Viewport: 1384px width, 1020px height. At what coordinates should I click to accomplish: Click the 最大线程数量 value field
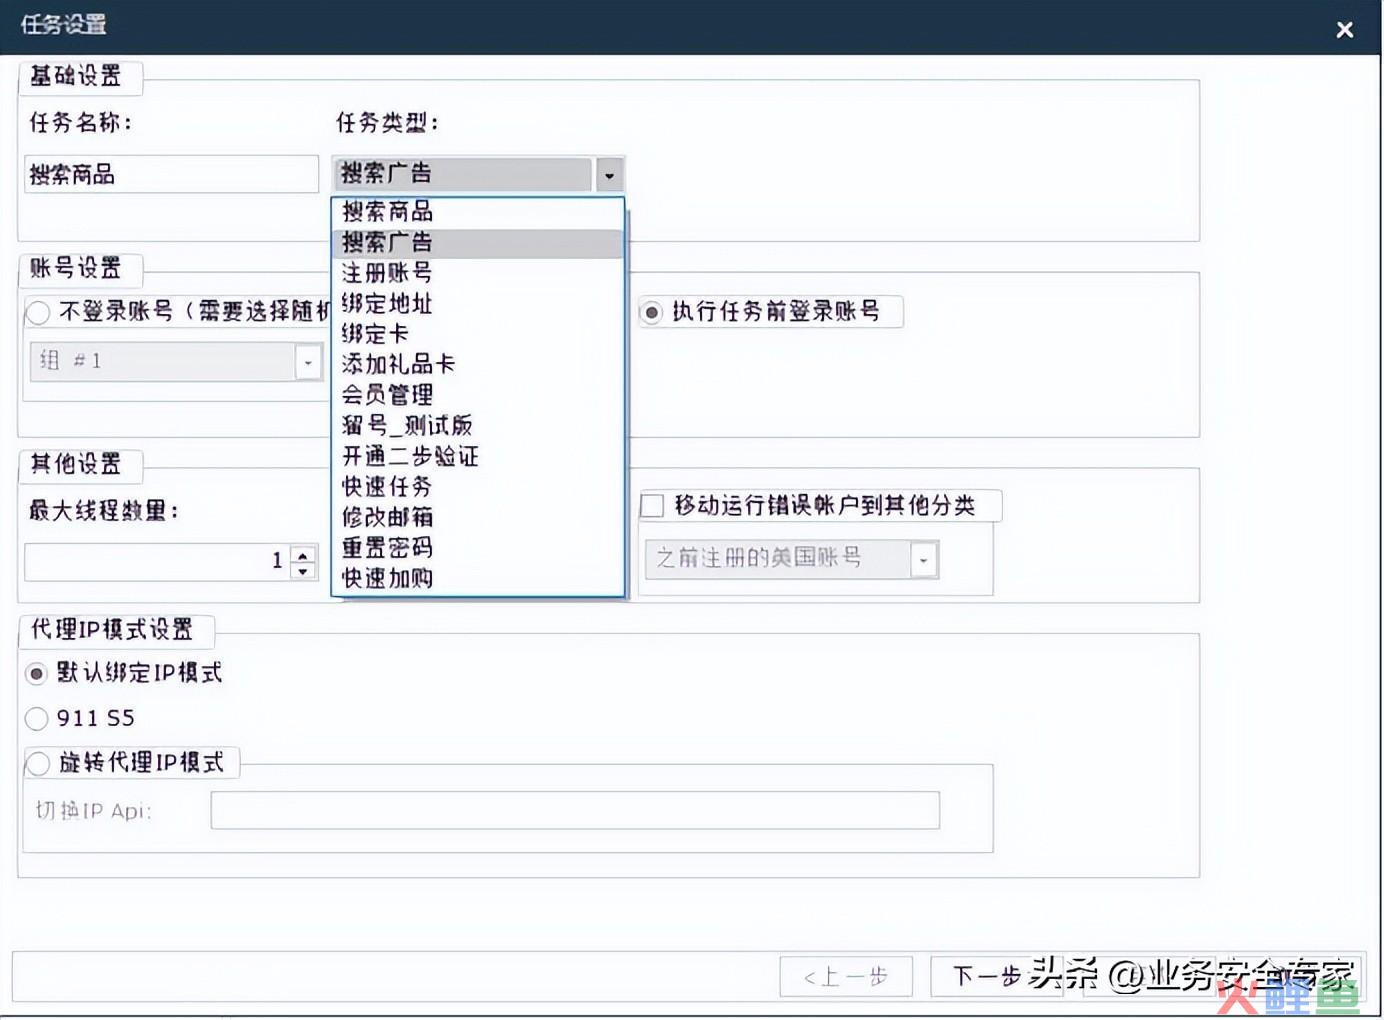(x=157, y=561)
